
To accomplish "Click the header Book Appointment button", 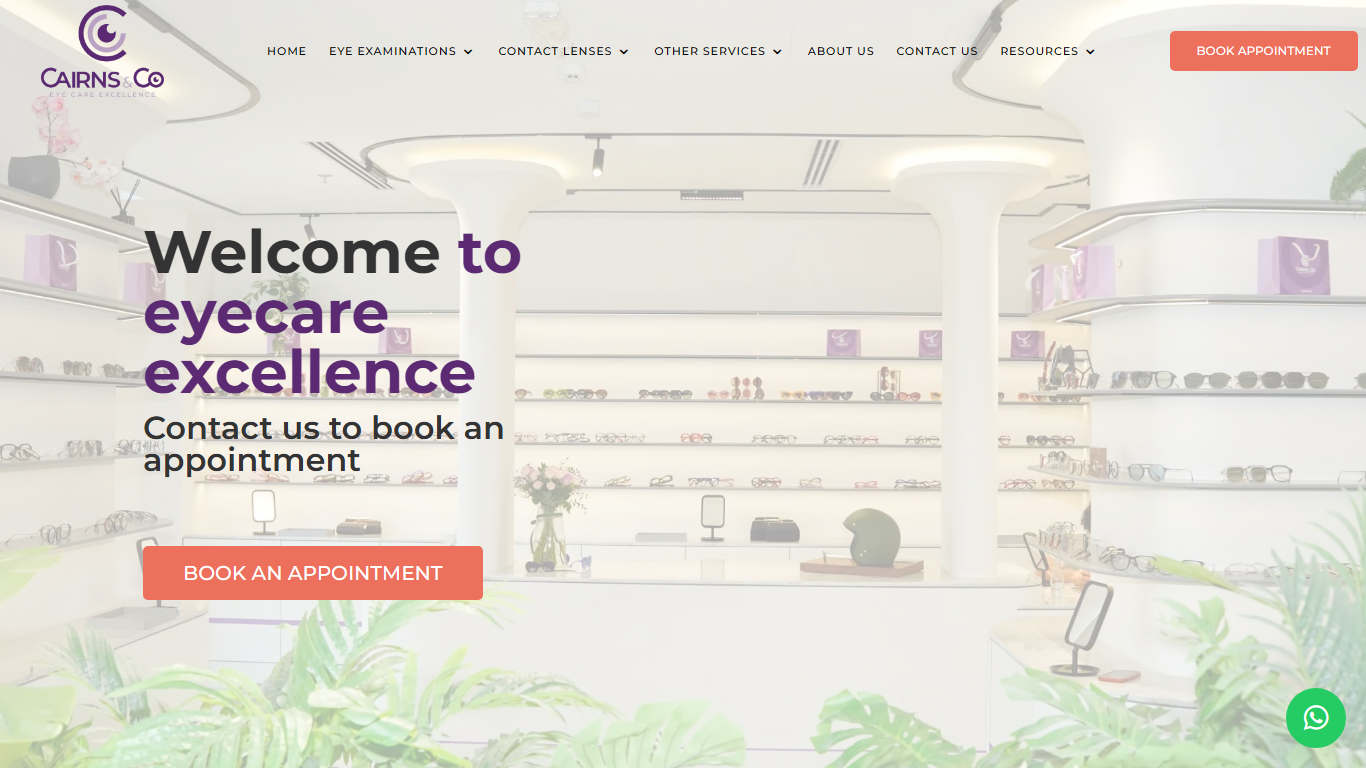I will 1264,51.
